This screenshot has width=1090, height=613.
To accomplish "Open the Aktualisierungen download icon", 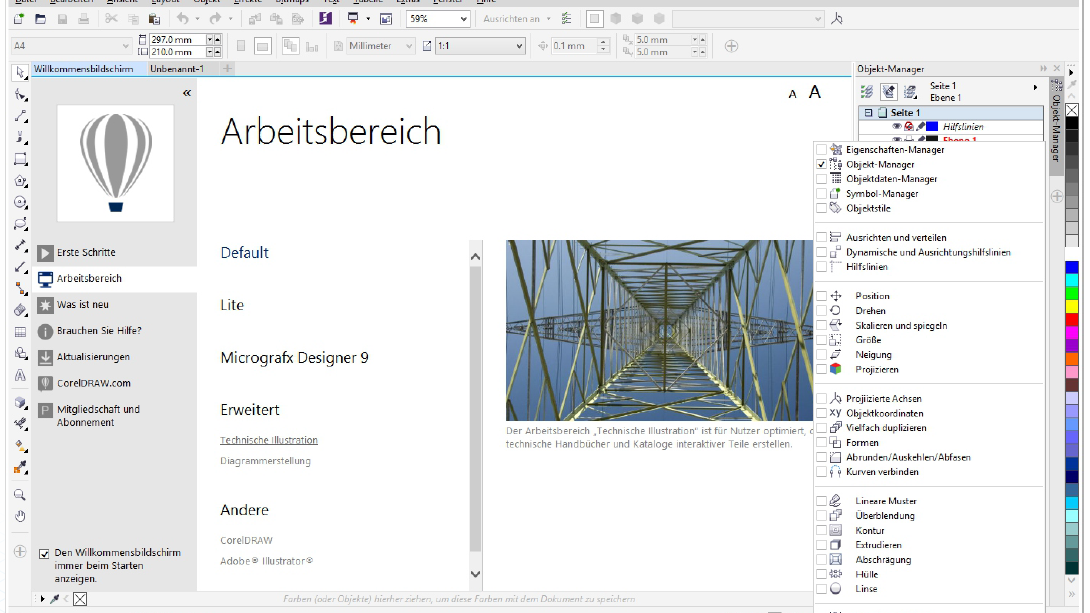I will coord(45,357).
